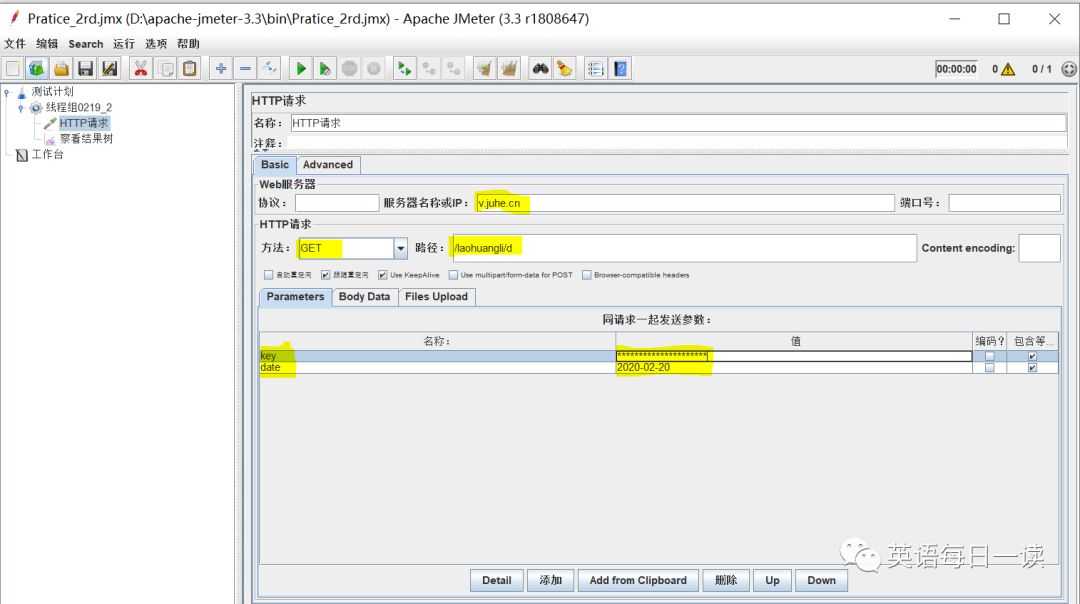Click the grey Shutdown icon
Screen dimensions: 1080x604
coord(373,68)
